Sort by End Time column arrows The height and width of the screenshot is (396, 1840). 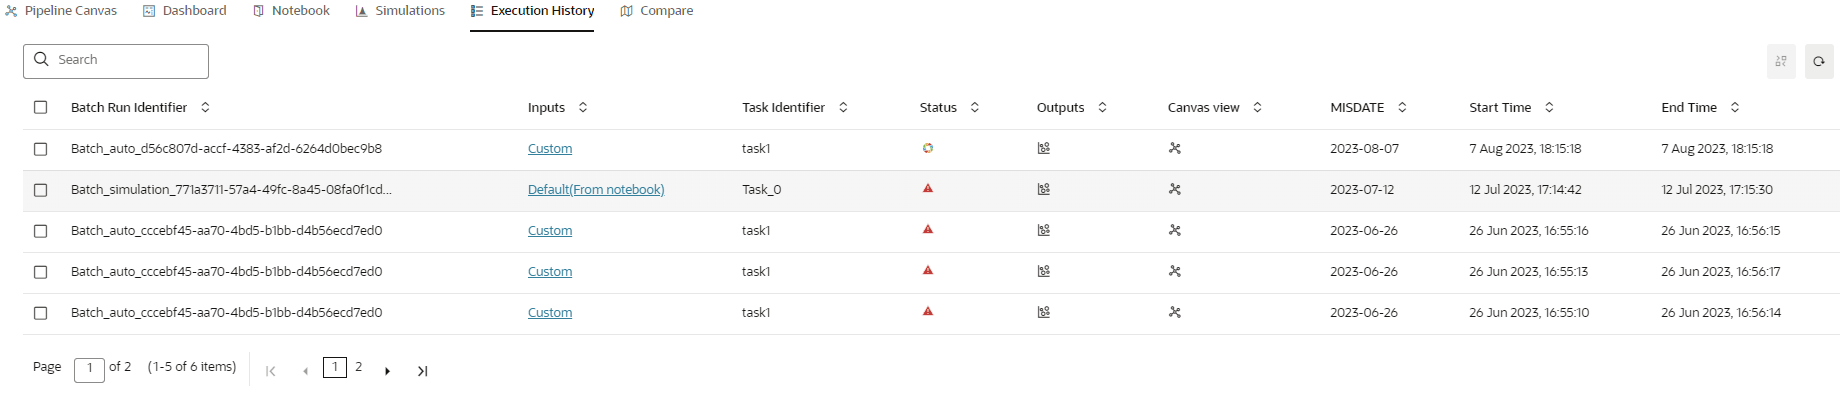coord(1735,107)
